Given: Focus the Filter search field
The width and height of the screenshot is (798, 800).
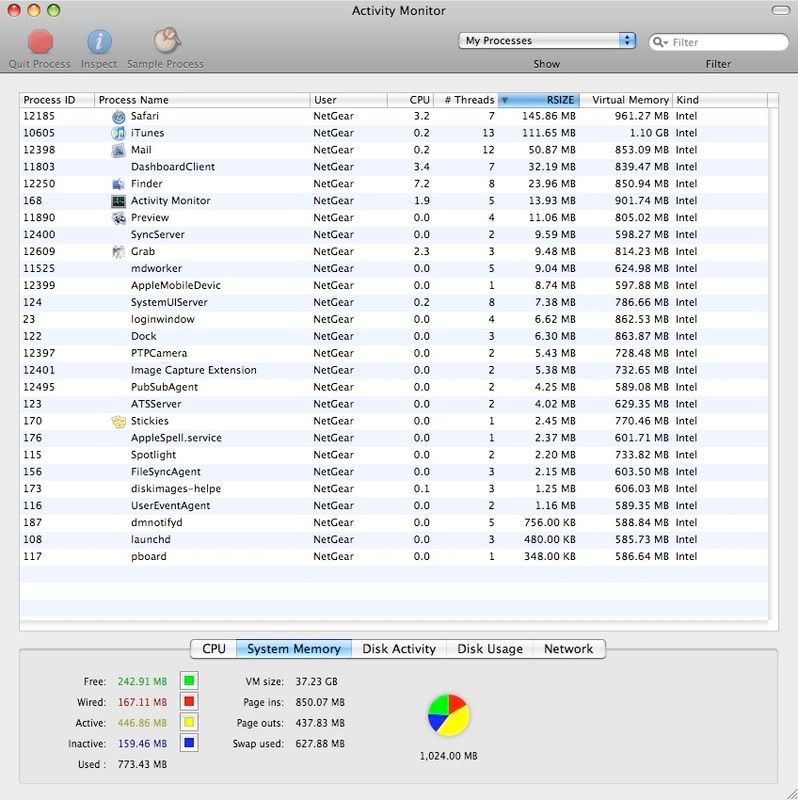Looking at the screenshot, I should pyautogui.click(x=718, y=42).
